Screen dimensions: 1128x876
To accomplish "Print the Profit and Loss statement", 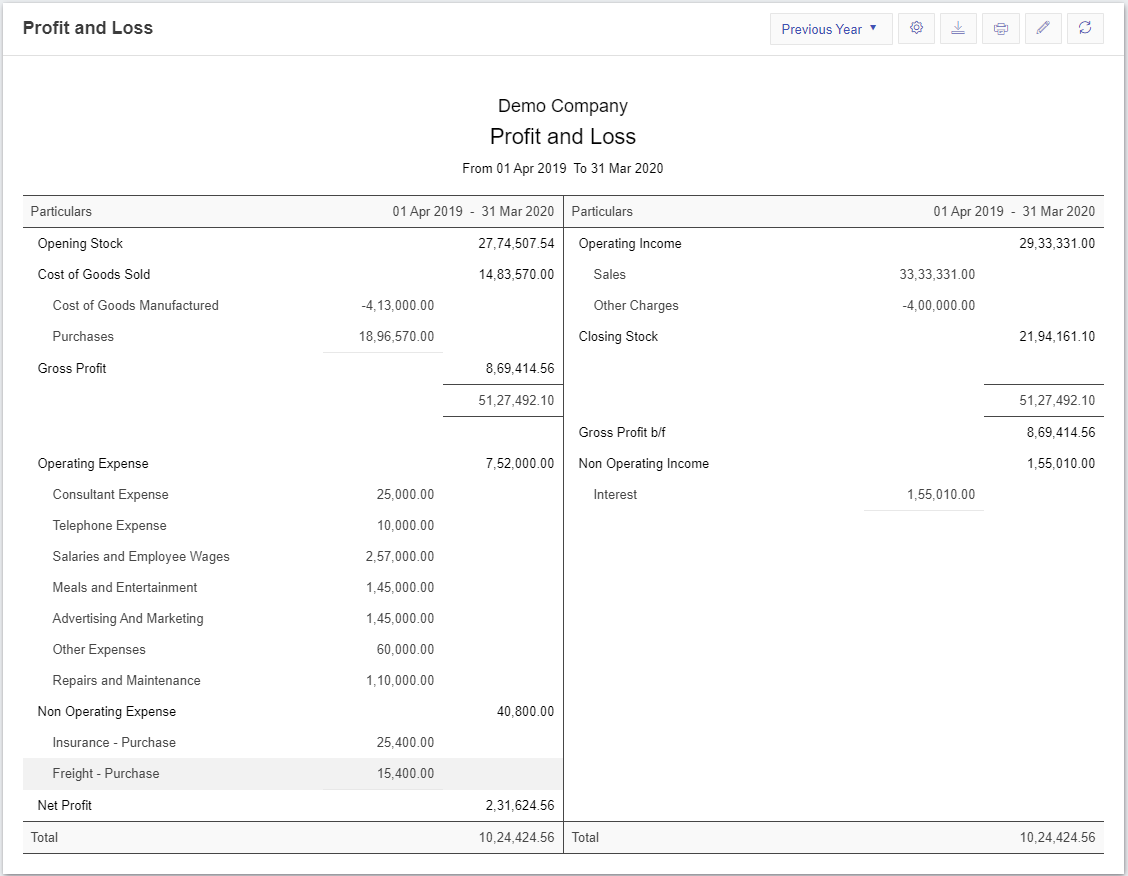I will [x=1000, y=28].
